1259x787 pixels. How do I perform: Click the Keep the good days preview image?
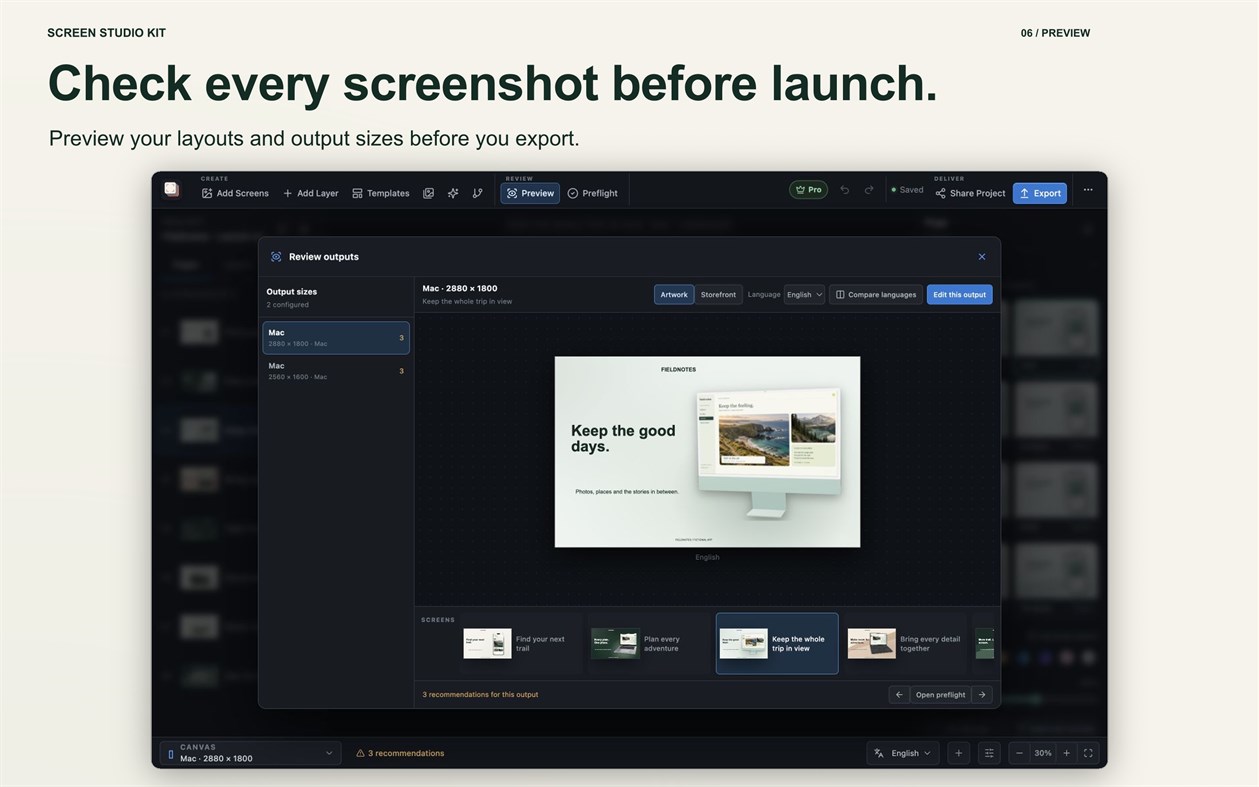point(707,452)
